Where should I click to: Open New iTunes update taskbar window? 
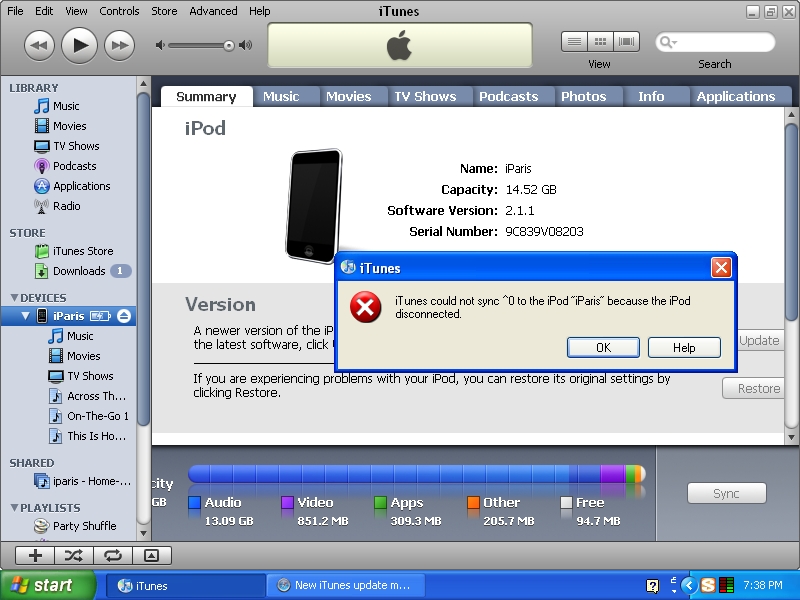(345, 585)
